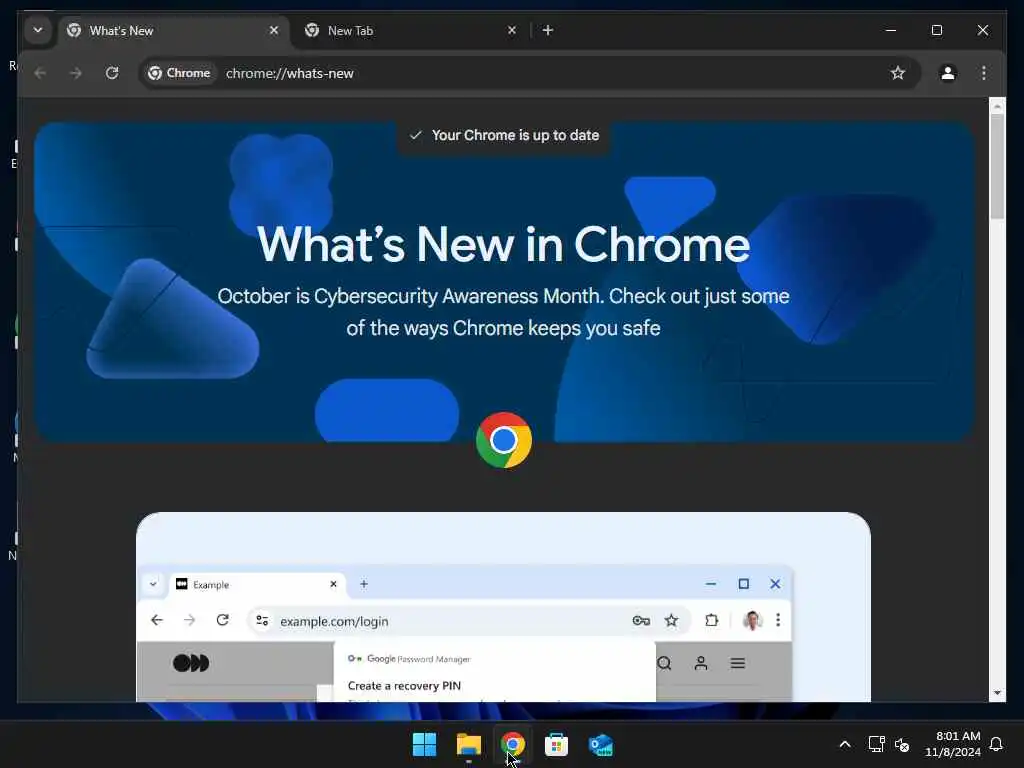Viewport: 1024px width, 768px height.
Task: Click the muted volume tray icon
Action: click(902, 744)
